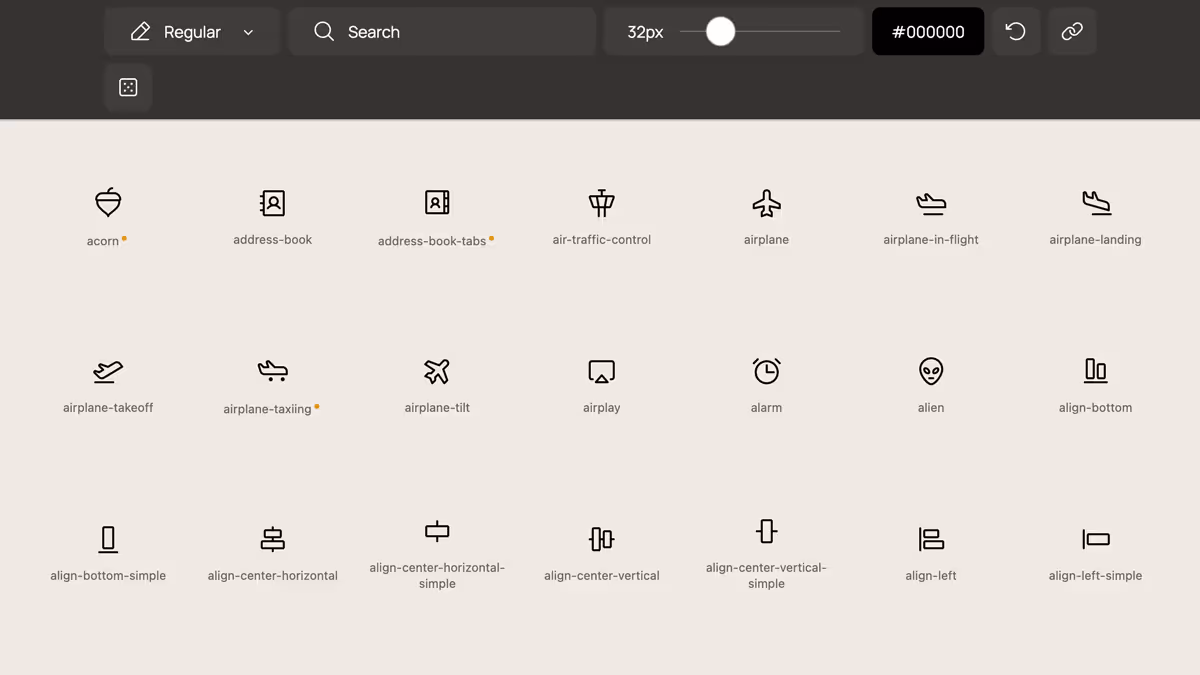Select the air-traffic-control icon
1200x675 pixels.
coord(601,203)
